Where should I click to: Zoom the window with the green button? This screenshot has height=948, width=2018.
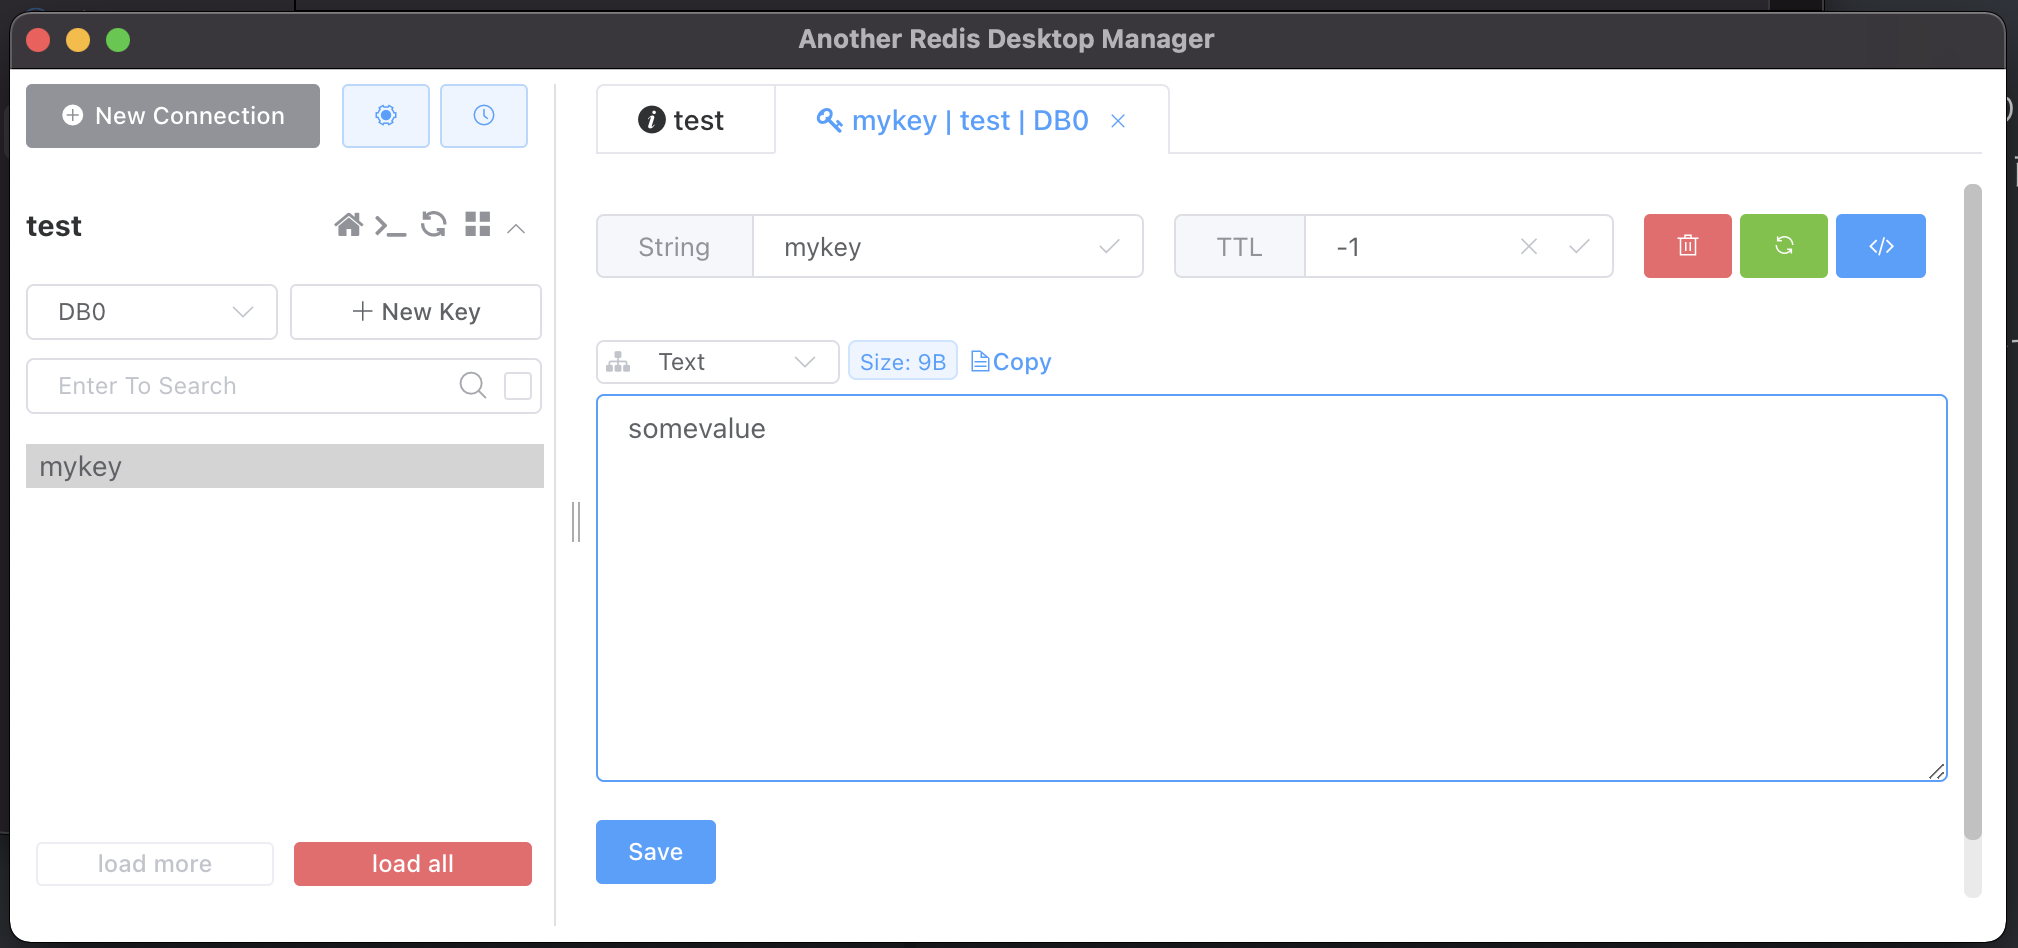click(118, 40)
